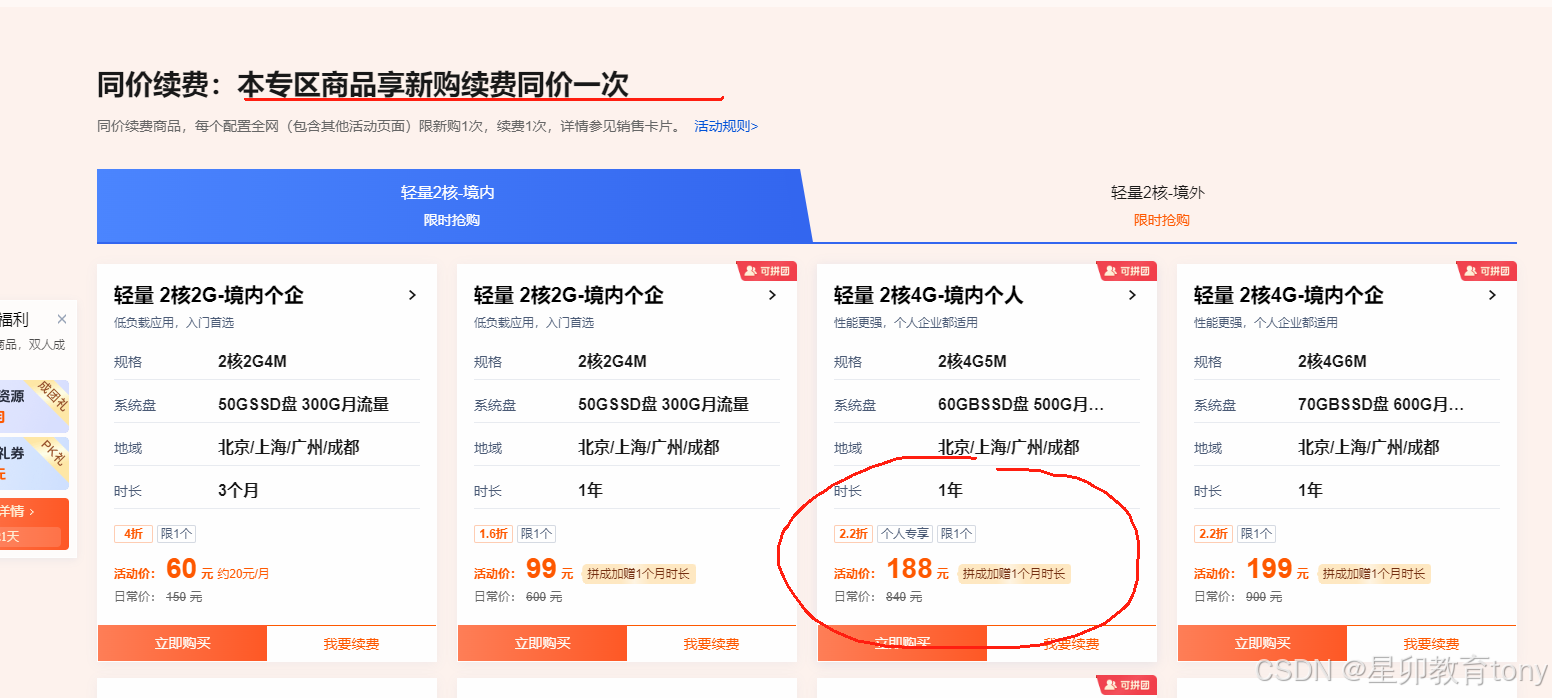Click the 199 元 activity price
Image resolution: width=1552 pixels, height=698 pixels.
tap(1277, 570)
